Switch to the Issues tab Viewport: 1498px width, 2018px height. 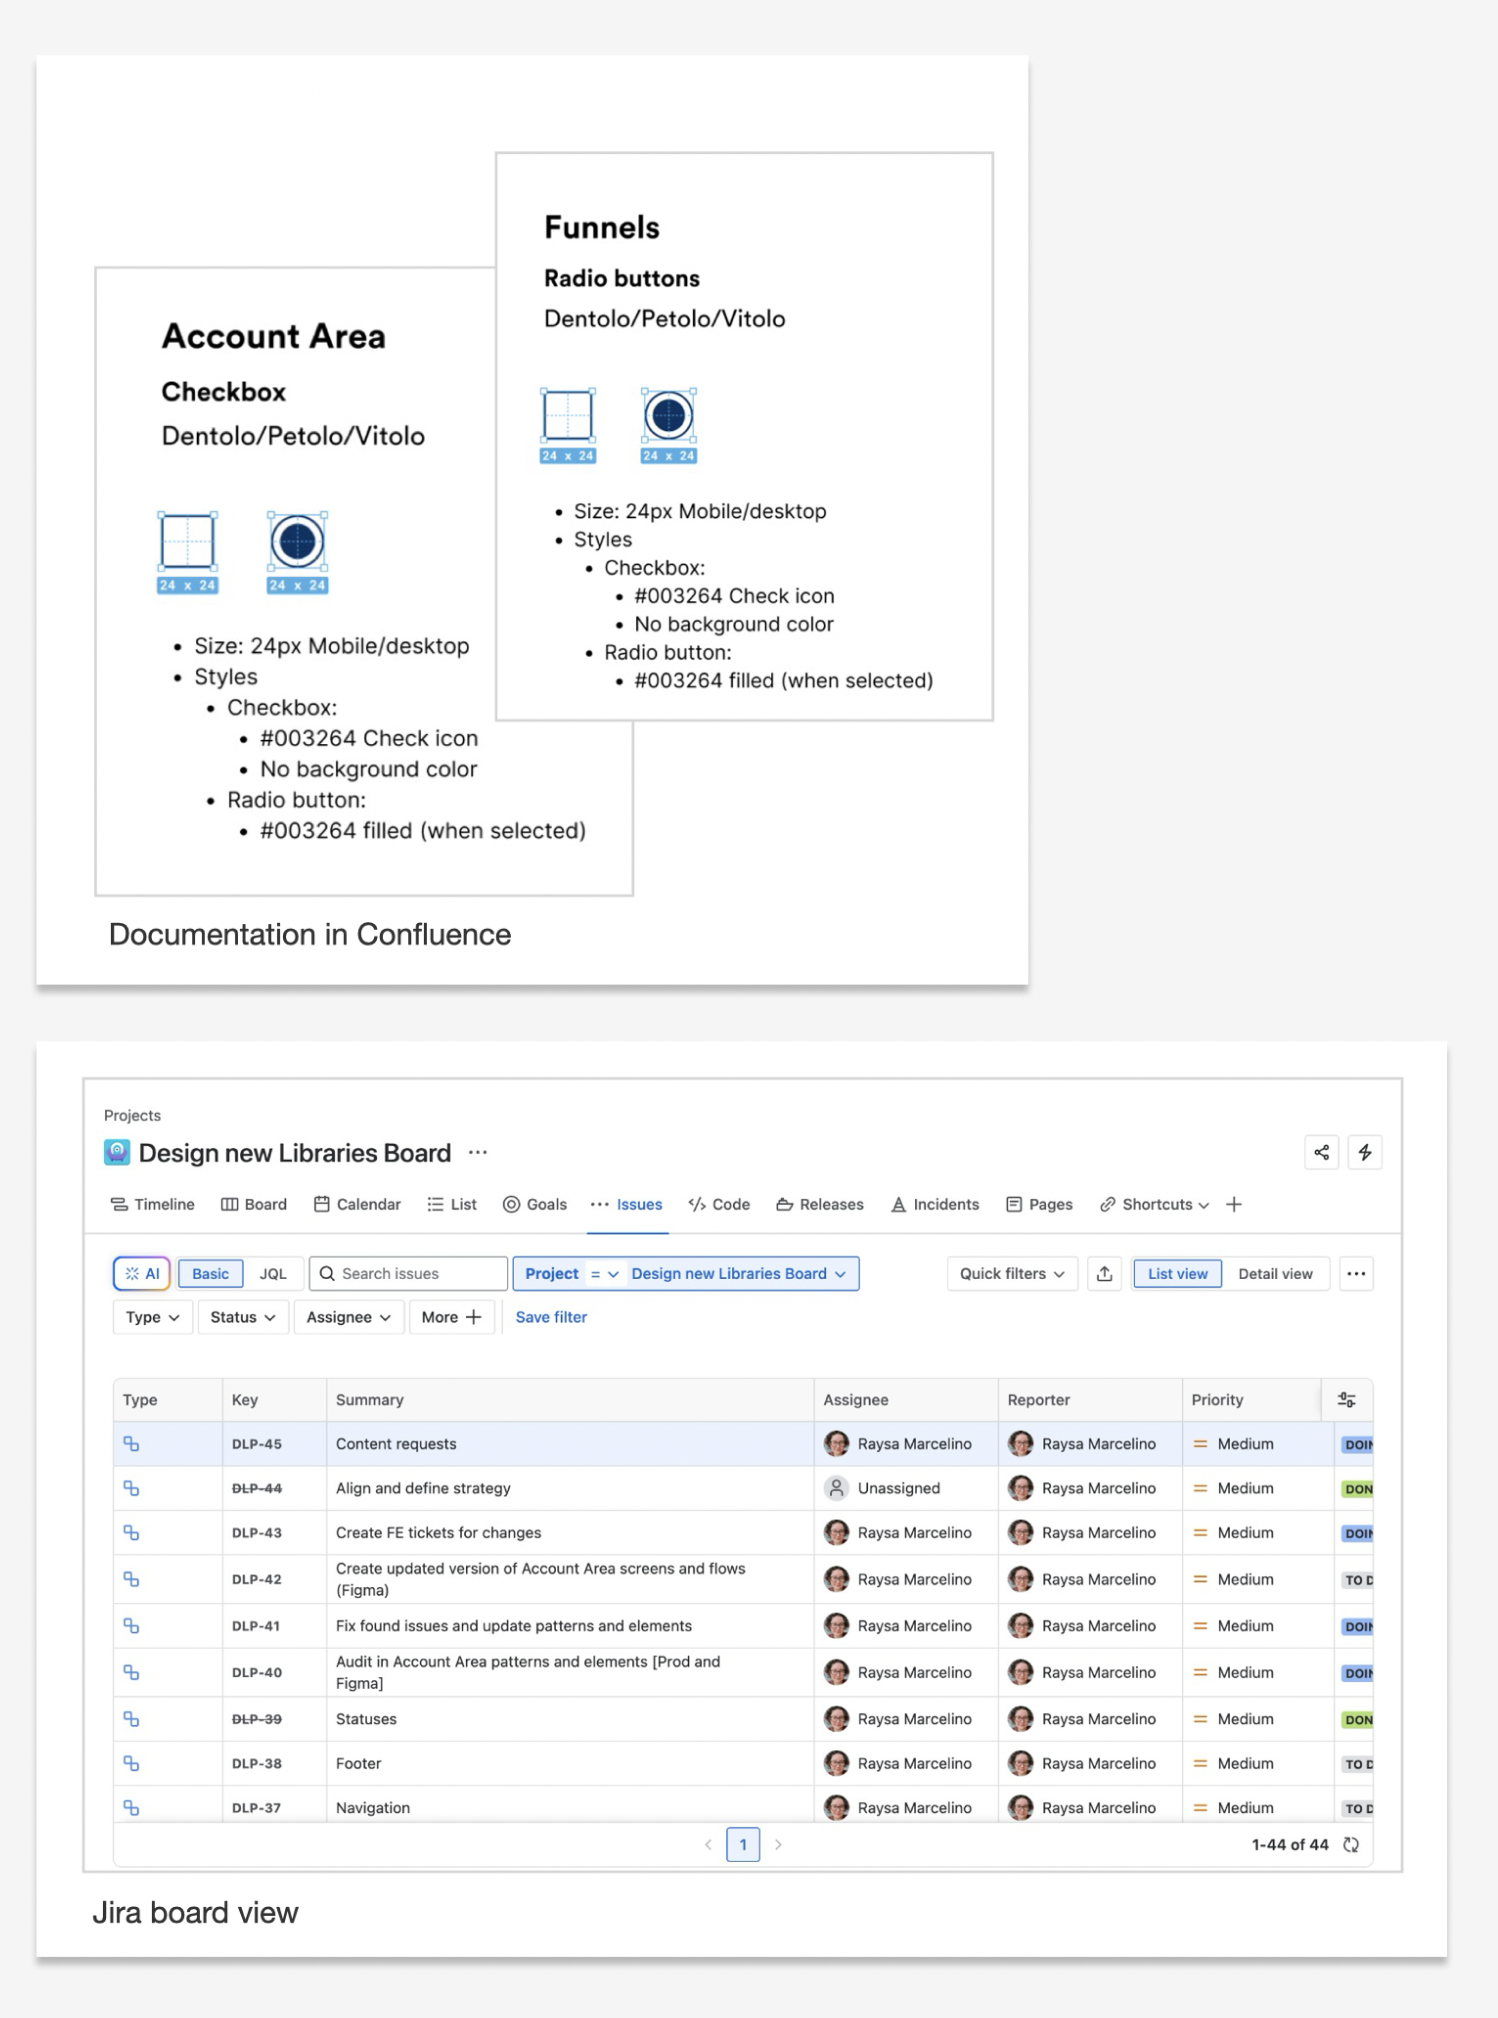[x=626, y=1204]
